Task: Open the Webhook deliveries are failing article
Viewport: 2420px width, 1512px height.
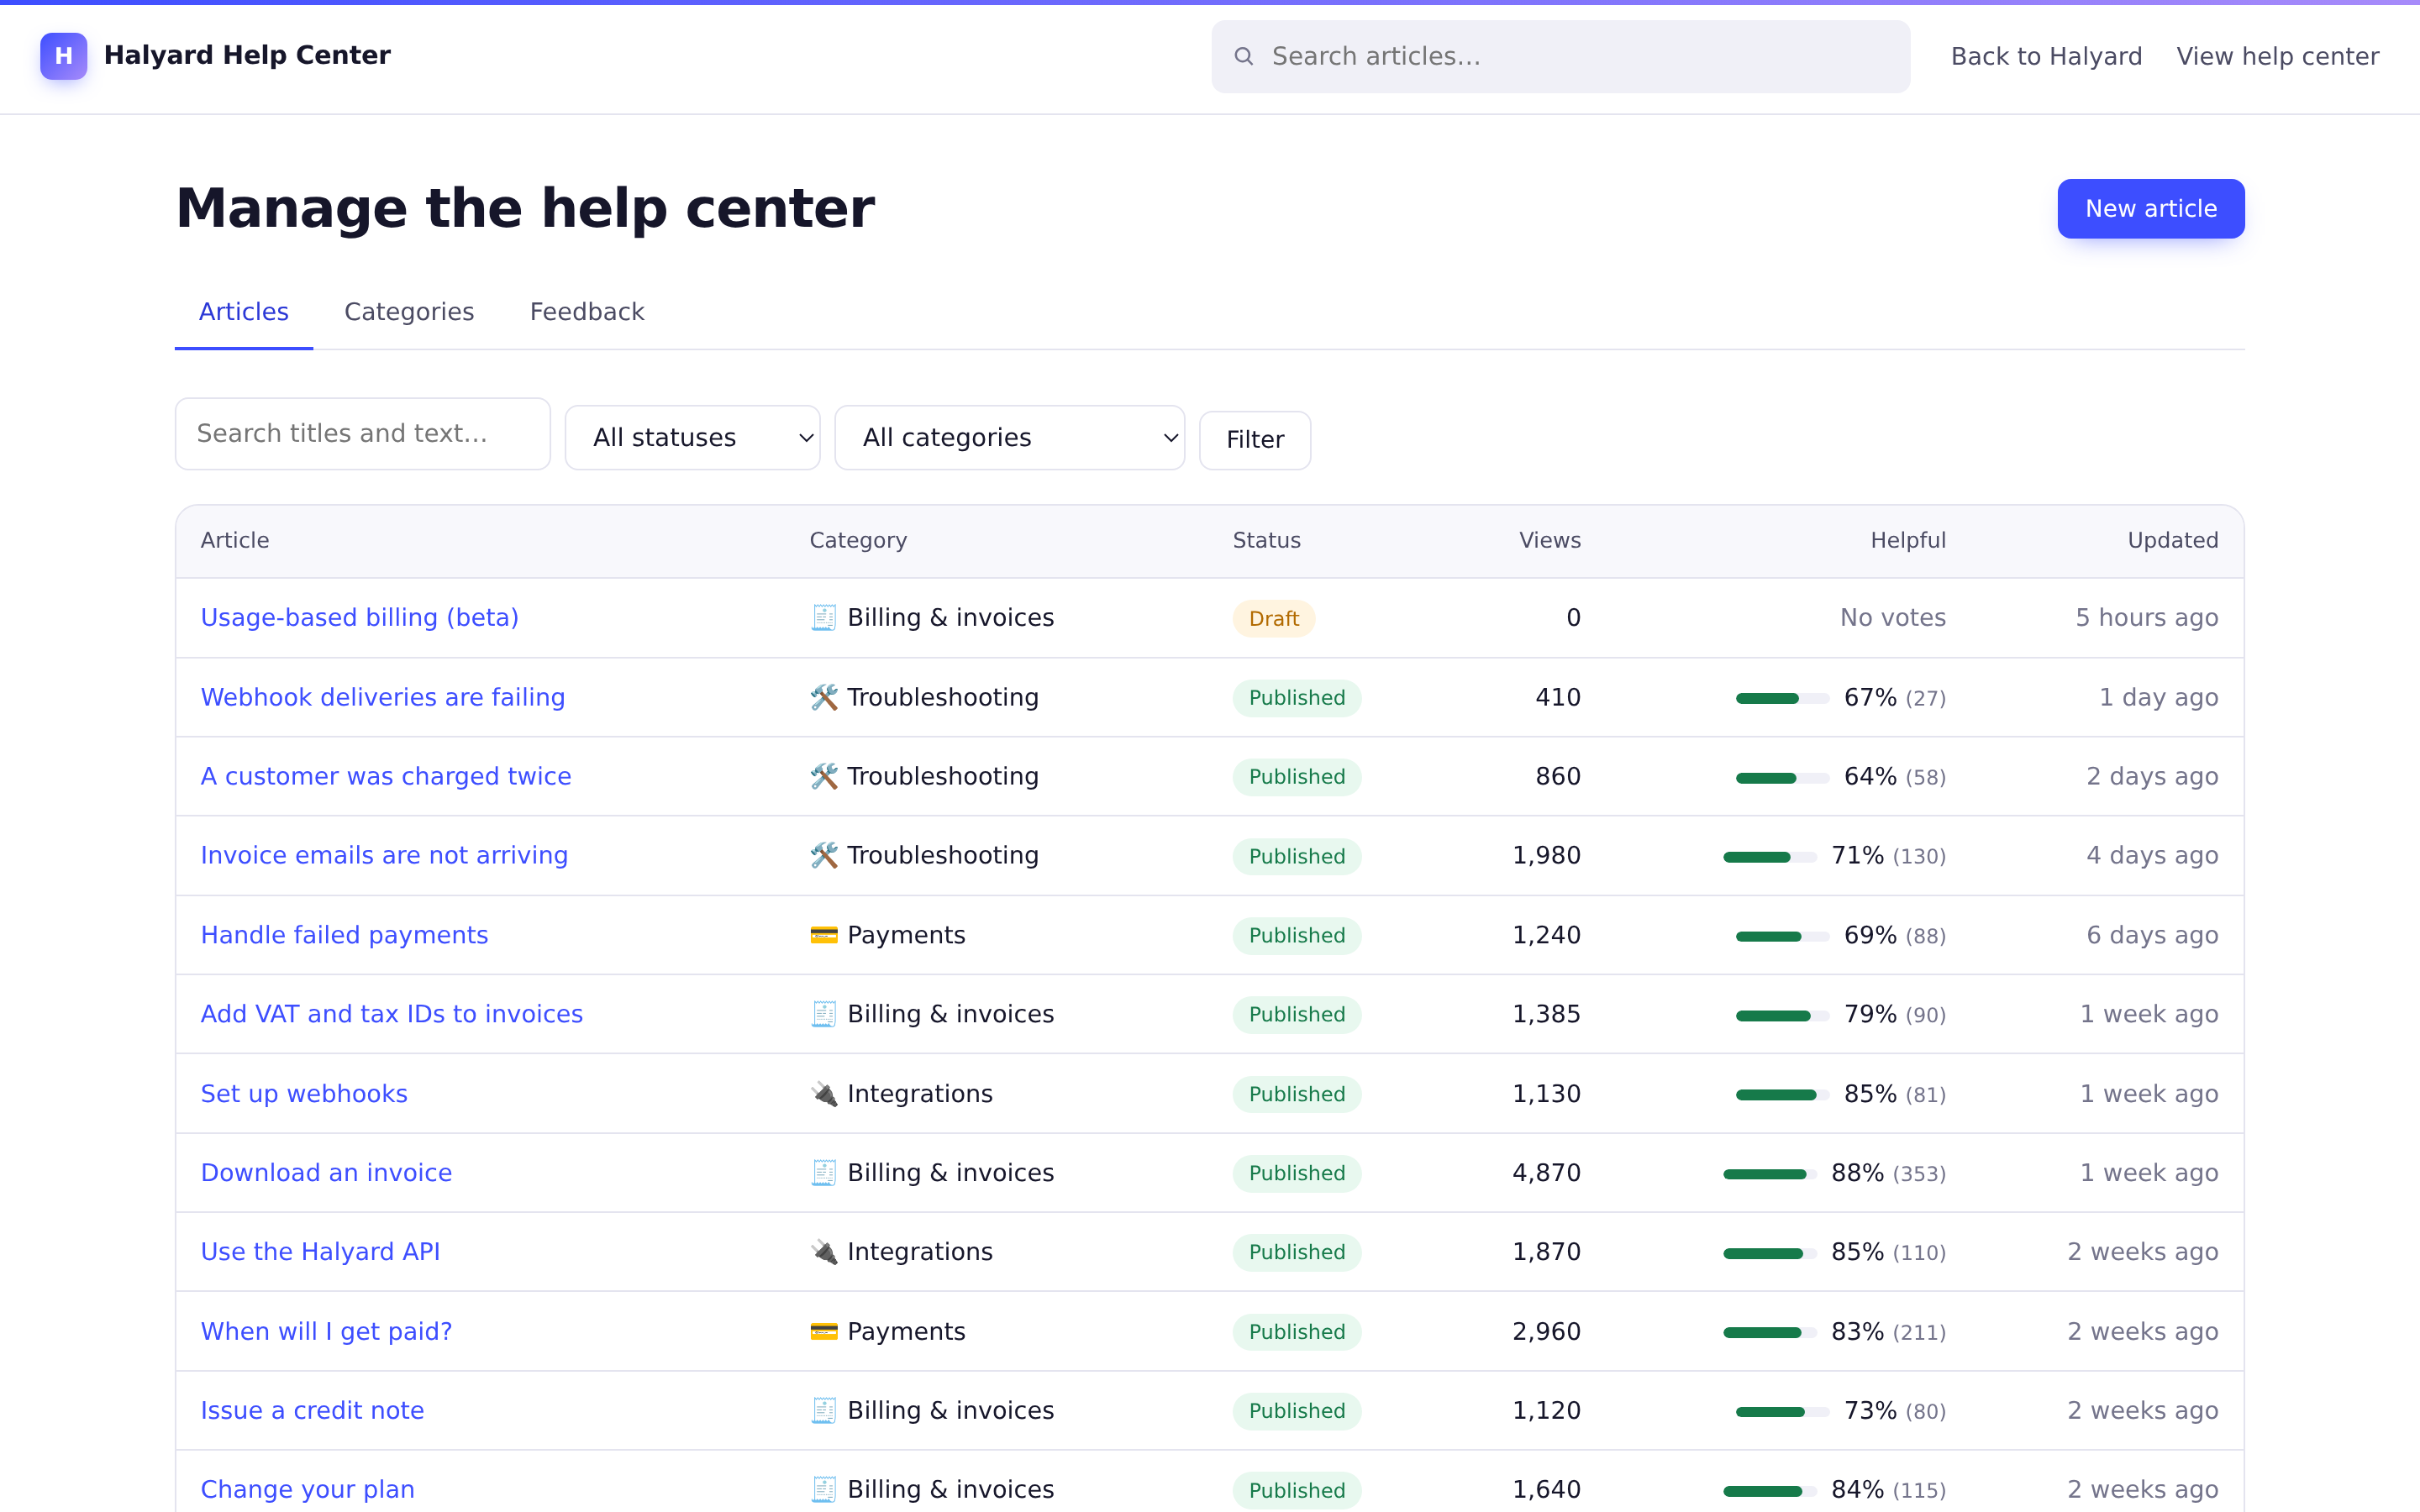Action: coord(383,697)
